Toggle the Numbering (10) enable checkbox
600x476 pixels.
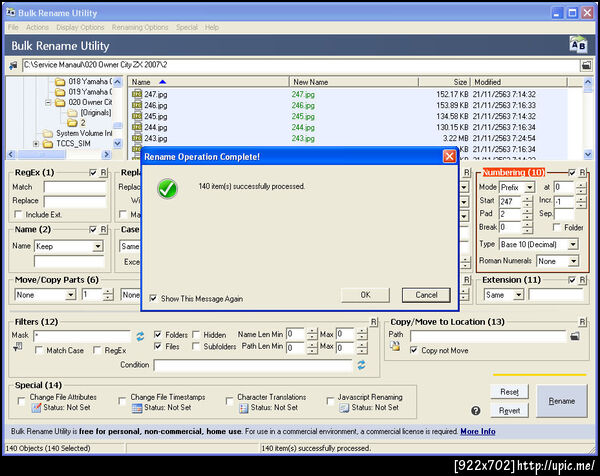coord(572,173)
